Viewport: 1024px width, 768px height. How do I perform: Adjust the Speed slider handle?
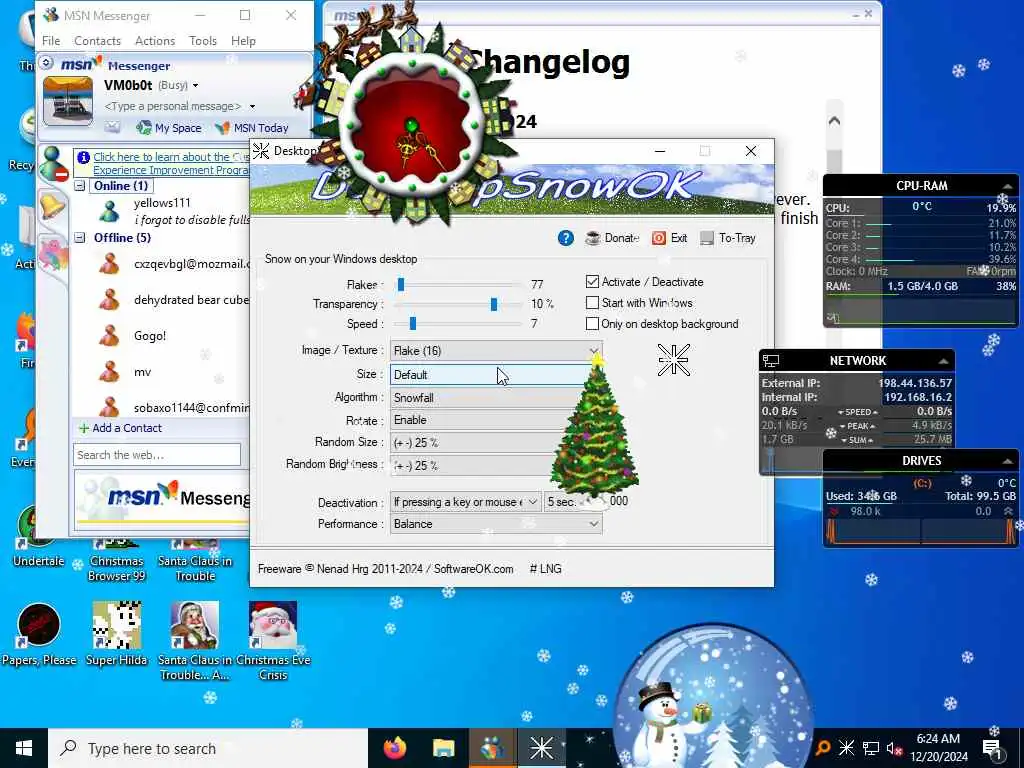pos(413,324)
